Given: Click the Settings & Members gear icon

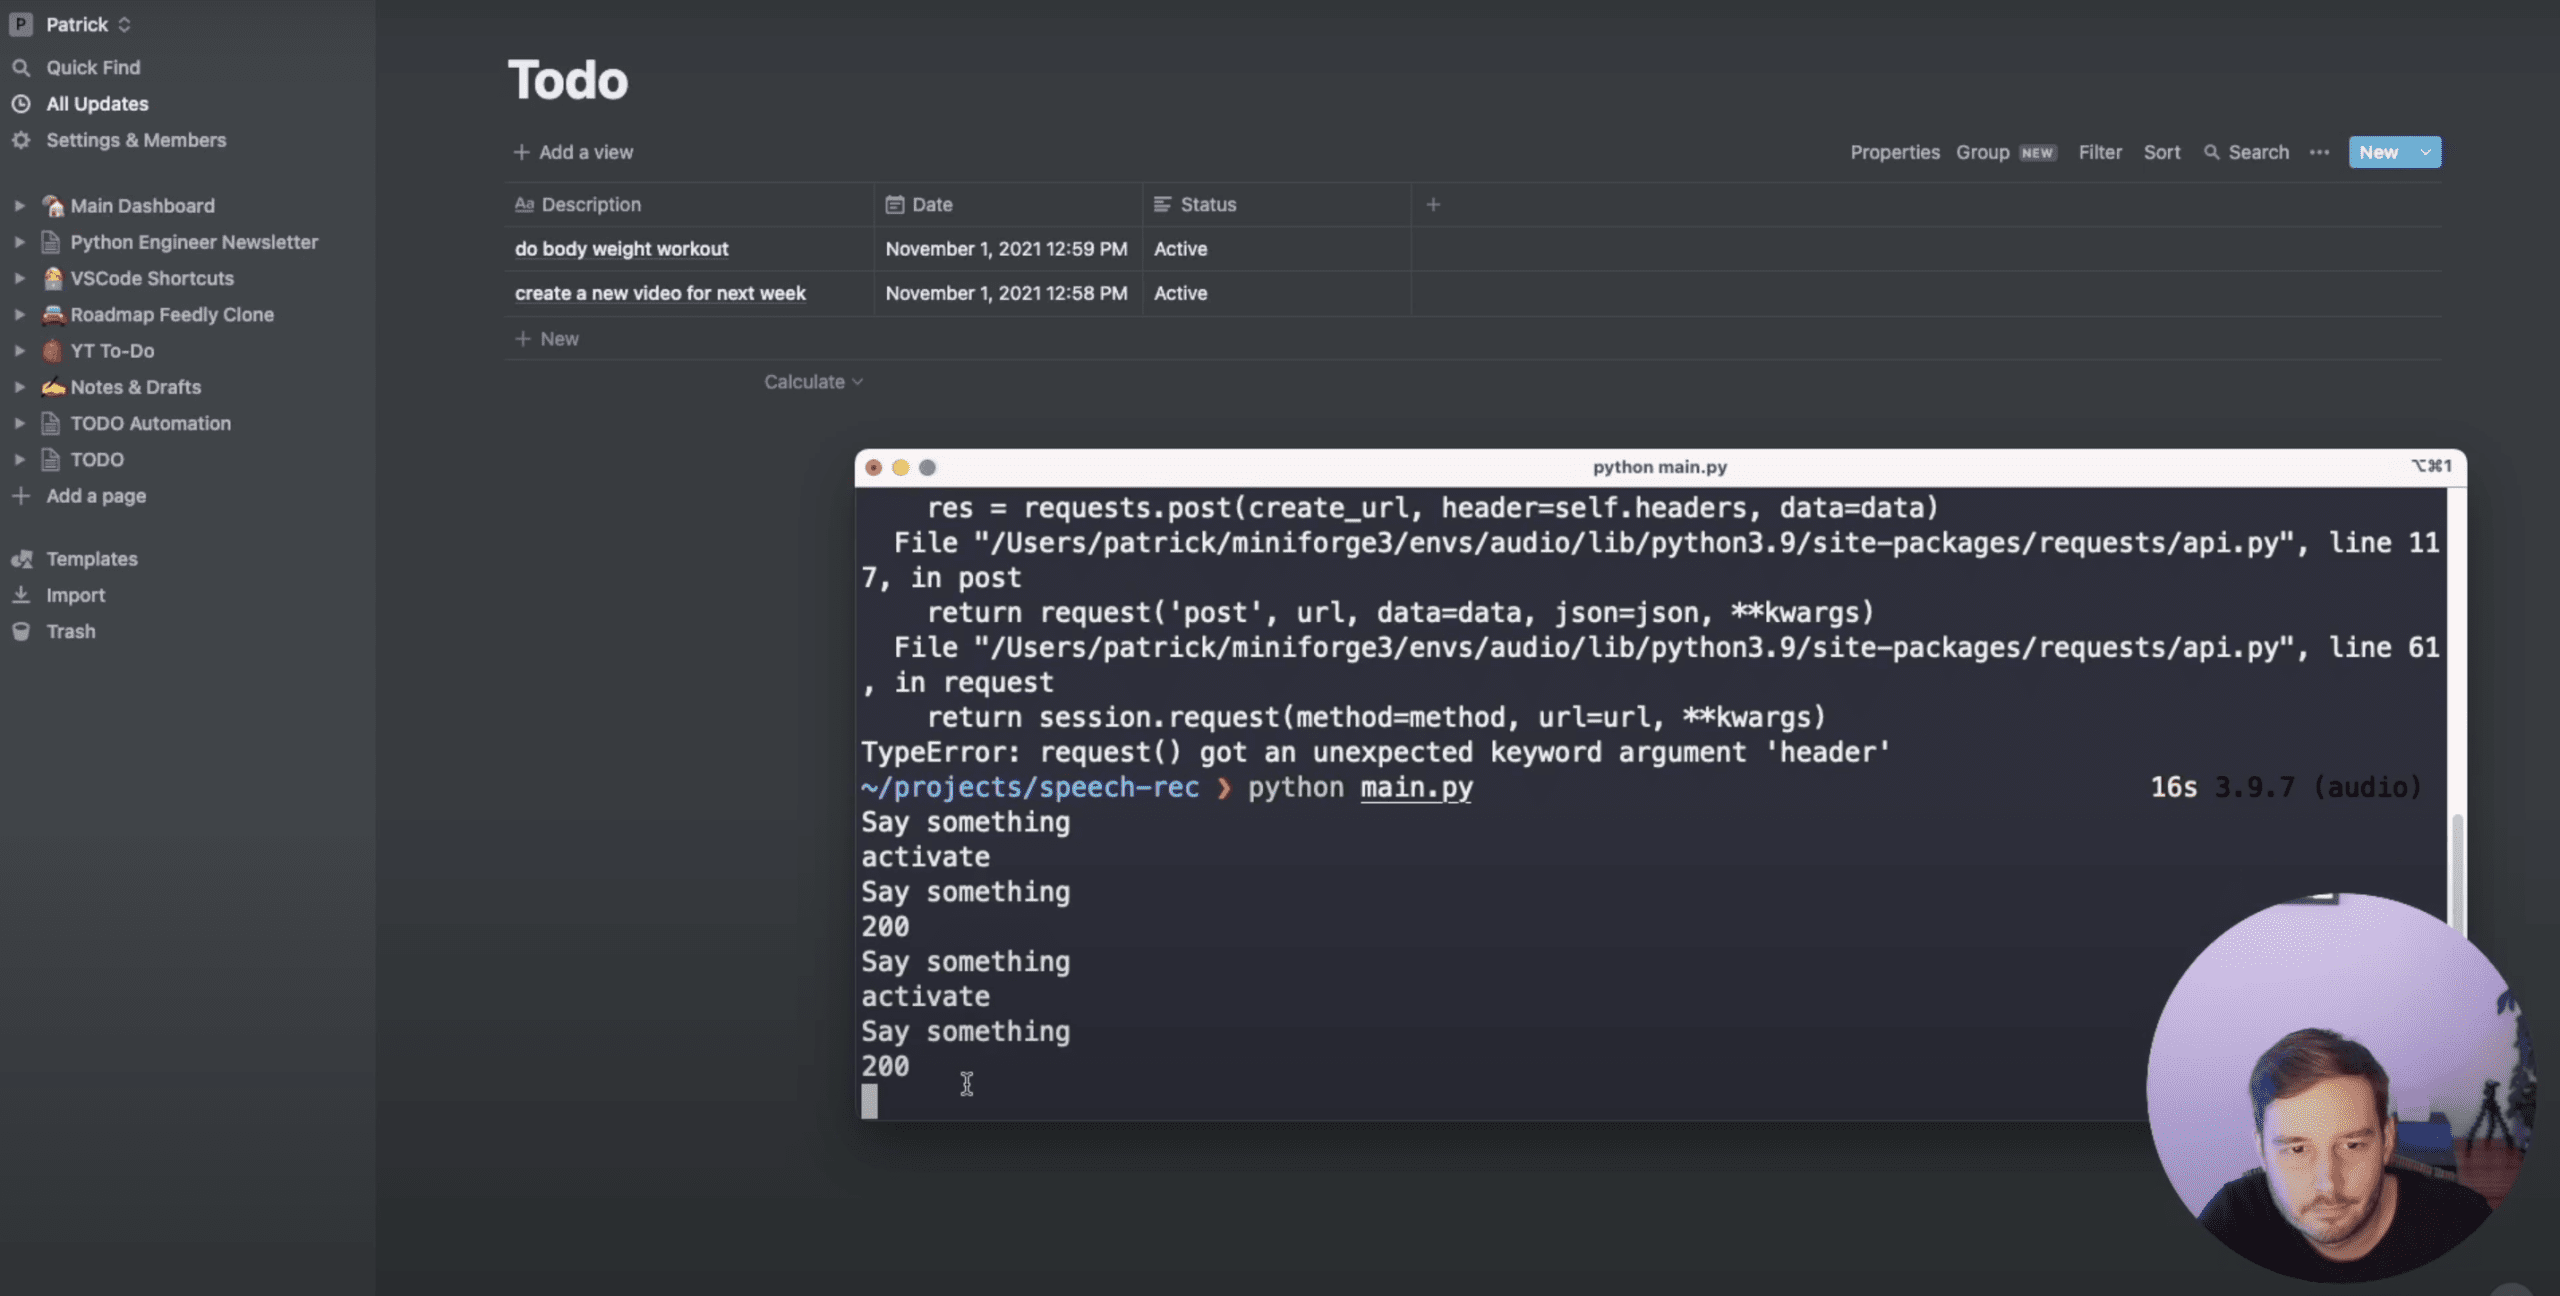Looking at the screenshot, I should 21,140.
